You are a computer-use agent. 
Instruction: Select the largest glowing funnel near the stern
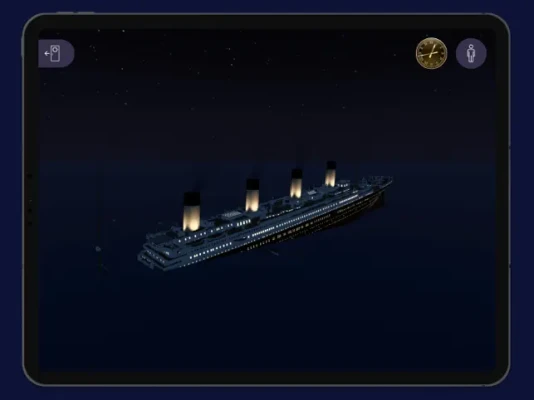pos(191,212)
